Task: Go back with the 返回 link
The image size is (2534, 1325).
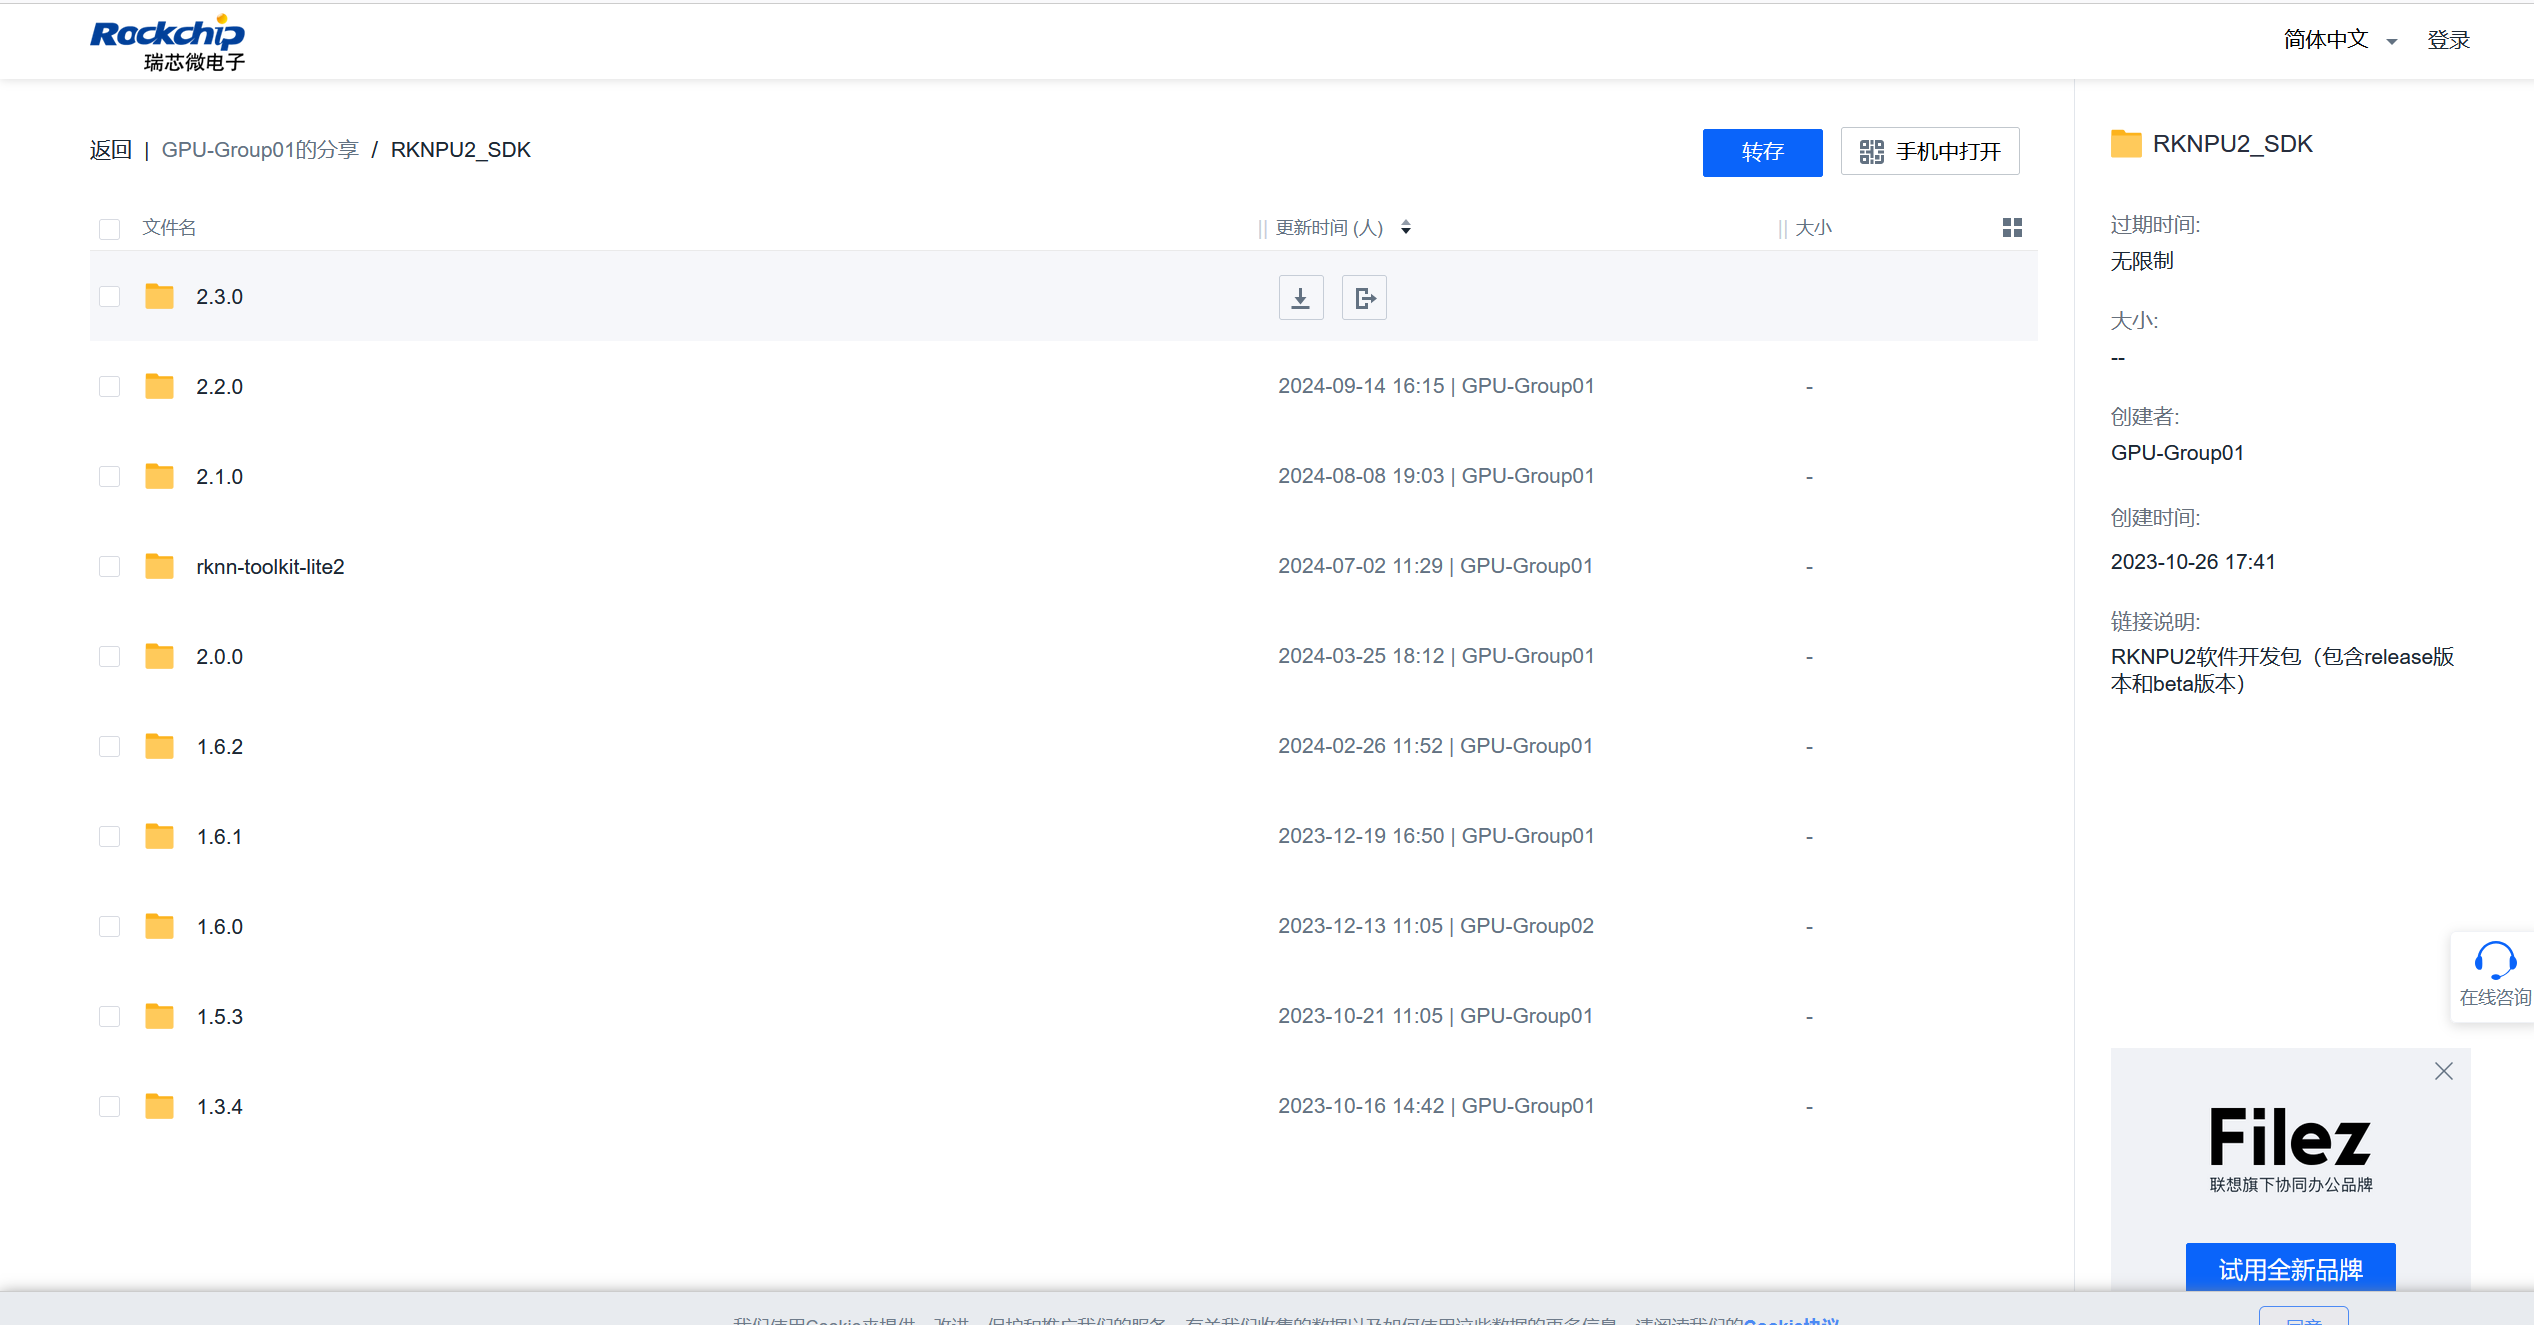Action: 111,150
